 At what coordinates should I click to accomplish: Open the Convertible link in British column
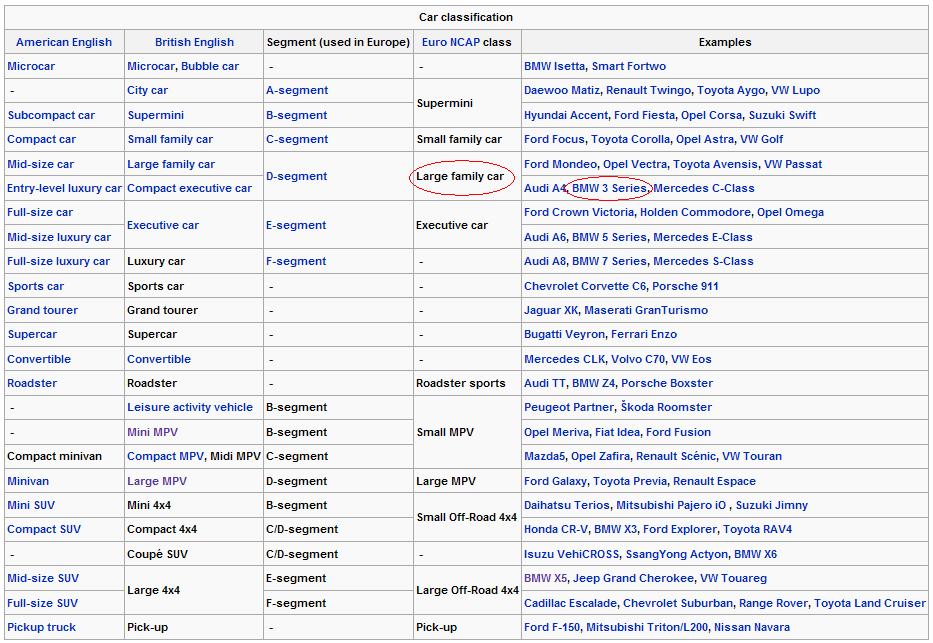159,359
